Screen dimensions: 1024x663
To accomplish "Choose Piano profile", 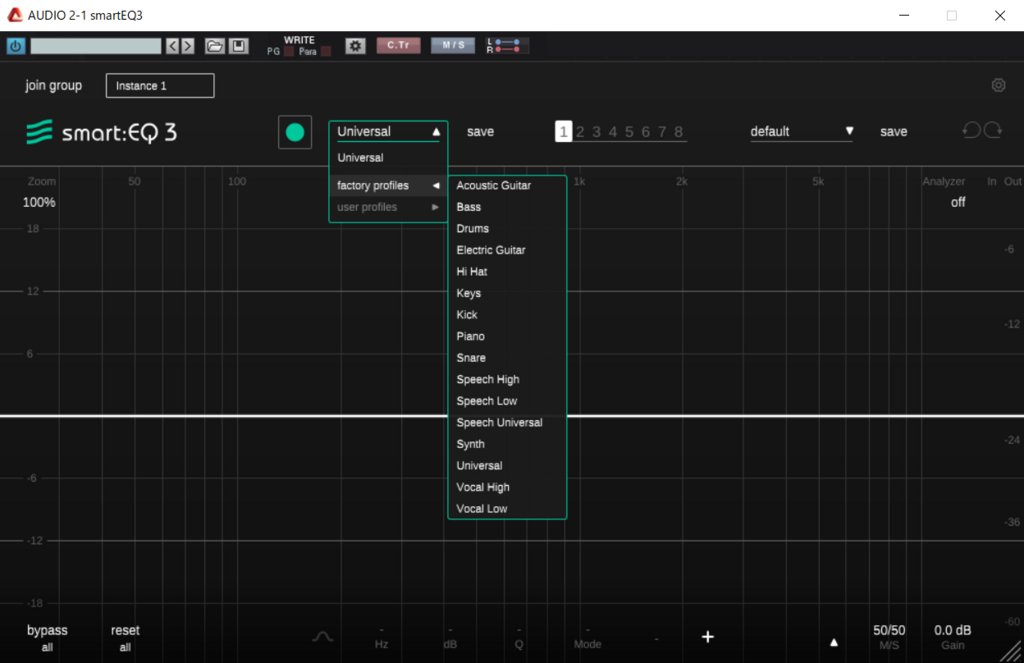I will pos(507,336).
